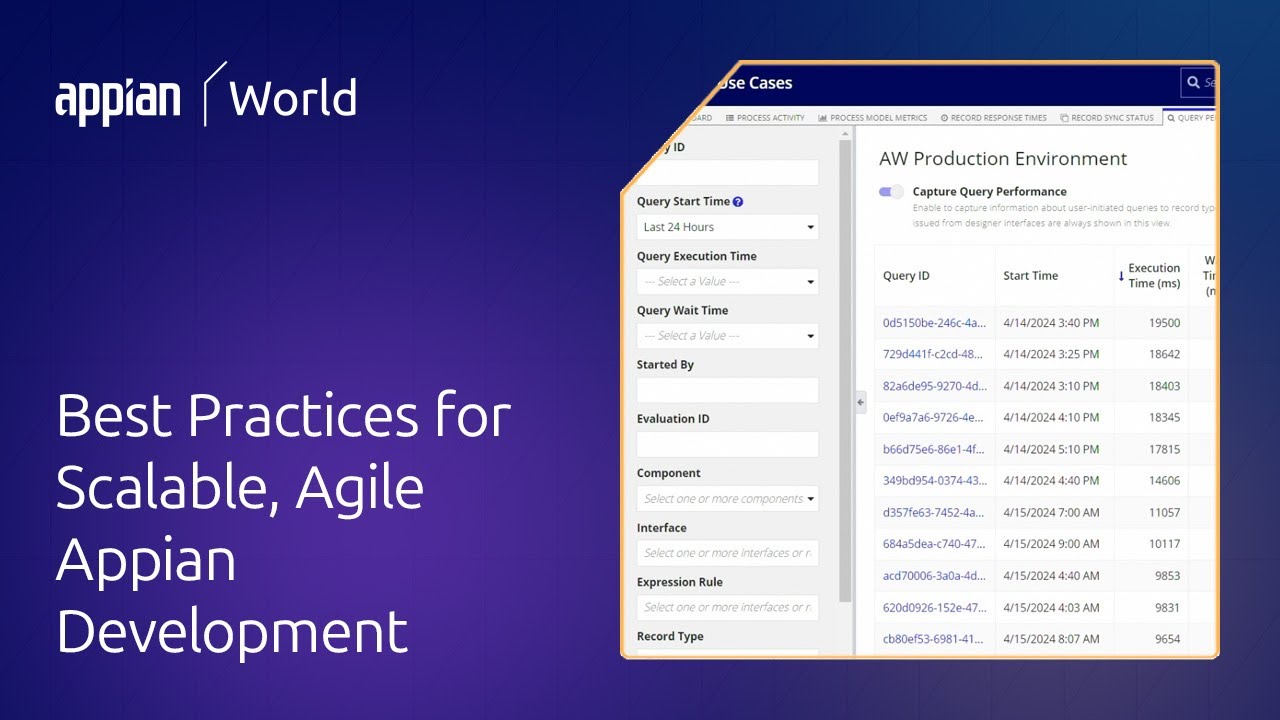Click Record Sync Status tab icon
1280x720 pixels.
(1065, 118)
